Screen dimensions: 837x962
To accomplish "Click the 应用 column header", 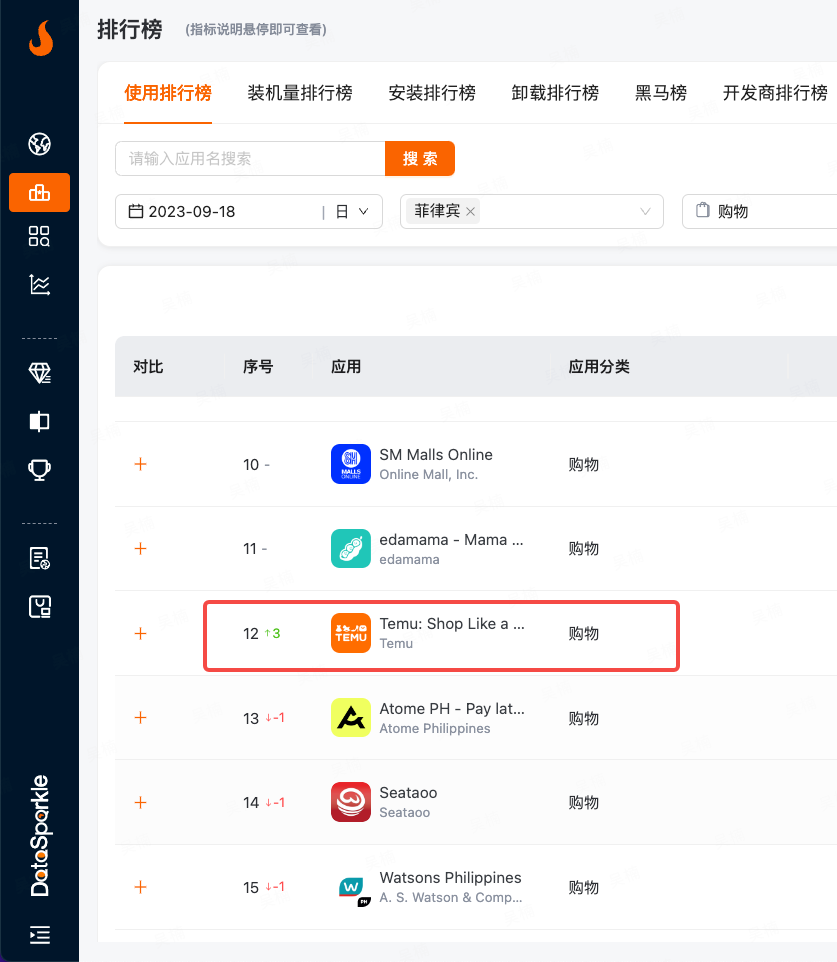I will pyautogui.click(x=346, y=366).
